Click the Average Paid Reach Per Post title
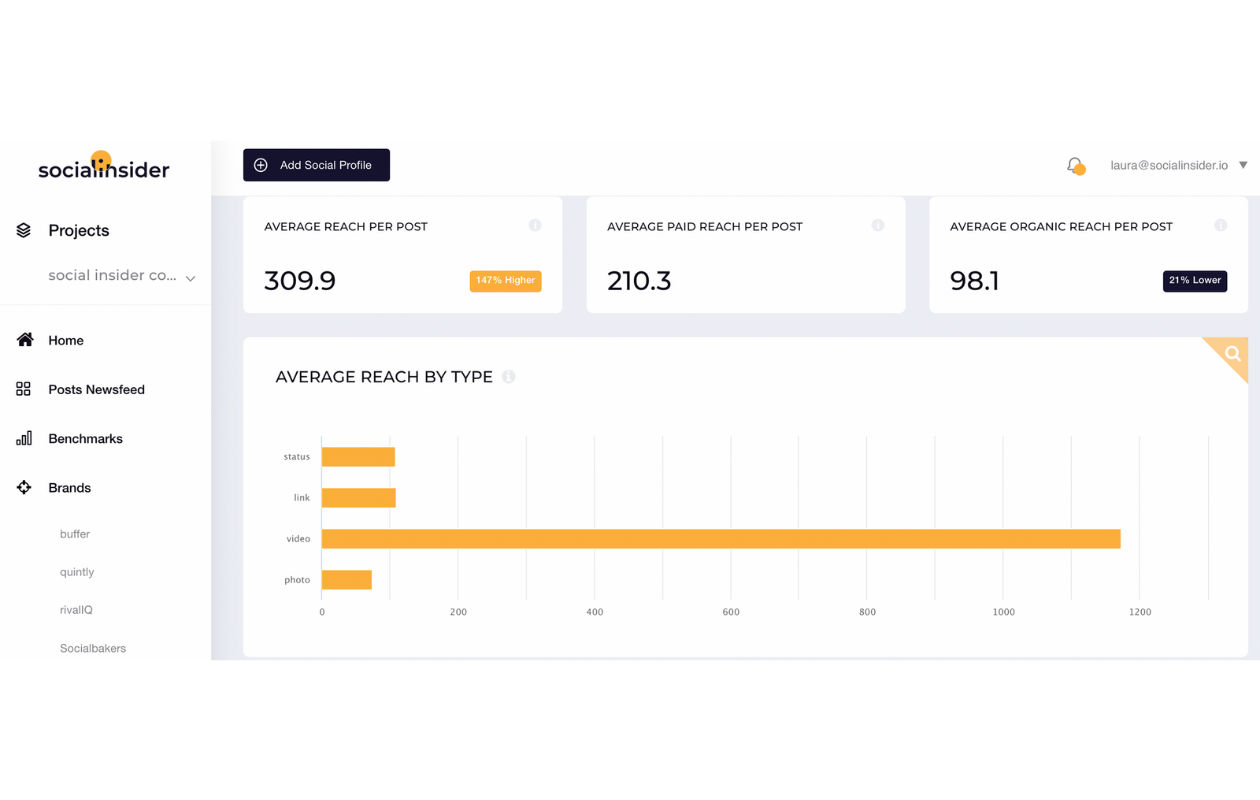Viewport: 1260px width, 800px height. point(705,227)
